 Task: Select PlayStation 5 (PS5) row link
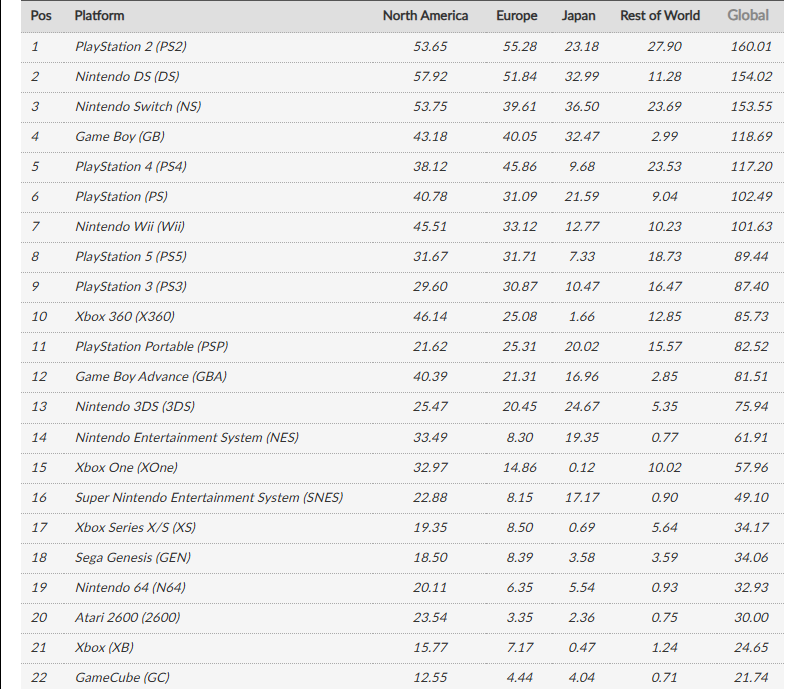click(x=145, y=256)
